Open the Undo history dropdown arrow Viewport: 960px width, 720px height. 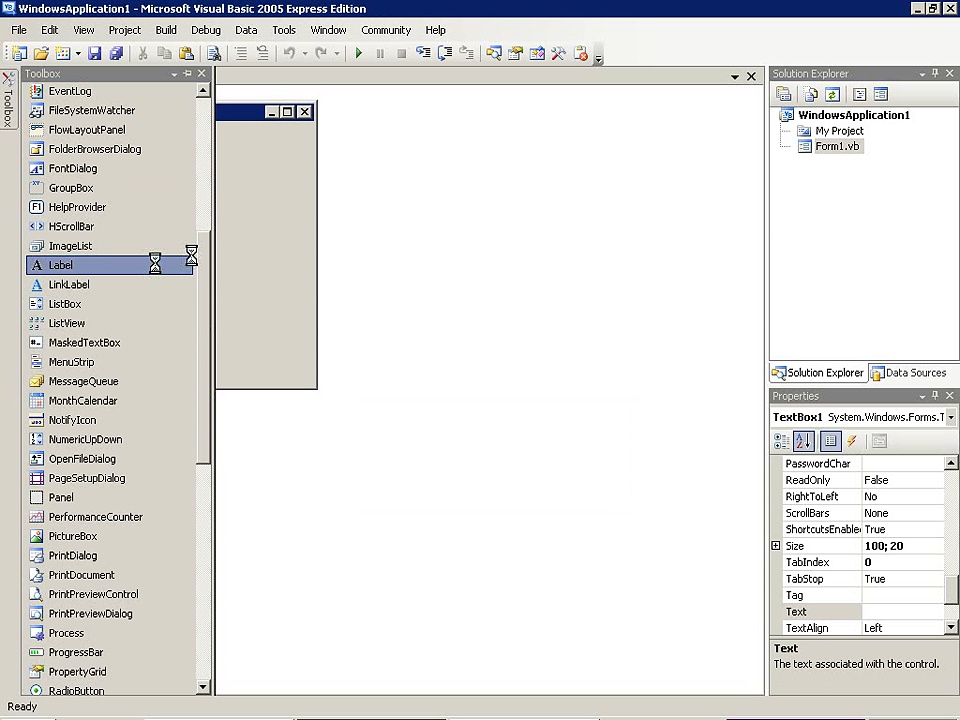click(304, 54)
